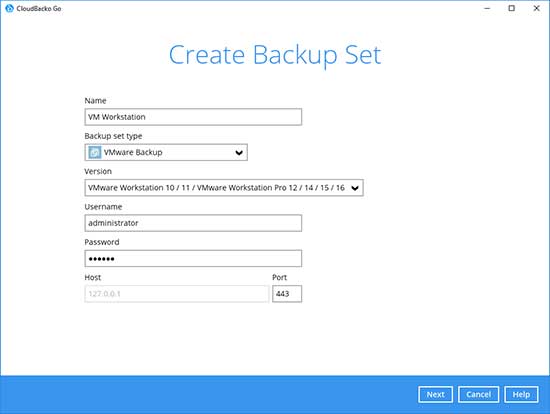This screenshot has height=414, width=550.
Task: Cancel the backup set creation
Action: (478, 394)
